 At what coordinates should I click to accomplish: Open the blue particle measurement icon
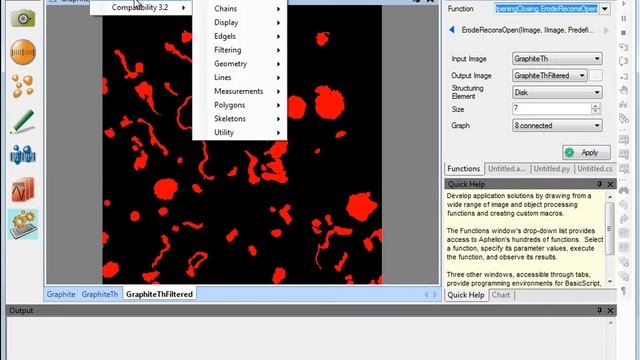tap(23, 155)
